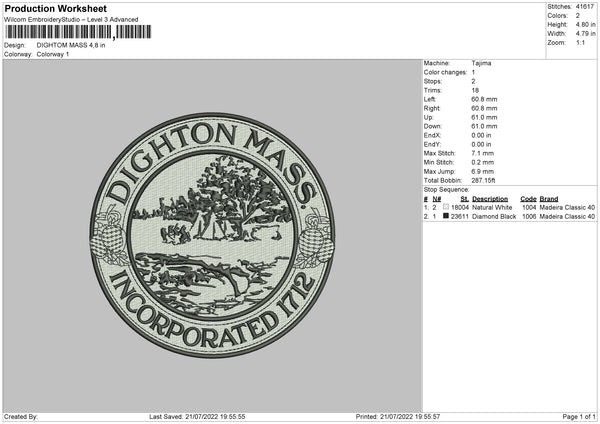Image resolution: width=600 pixels, height=424 pixels.
Task: Click the 'Created By:' footer label
Action: point(21,417)
